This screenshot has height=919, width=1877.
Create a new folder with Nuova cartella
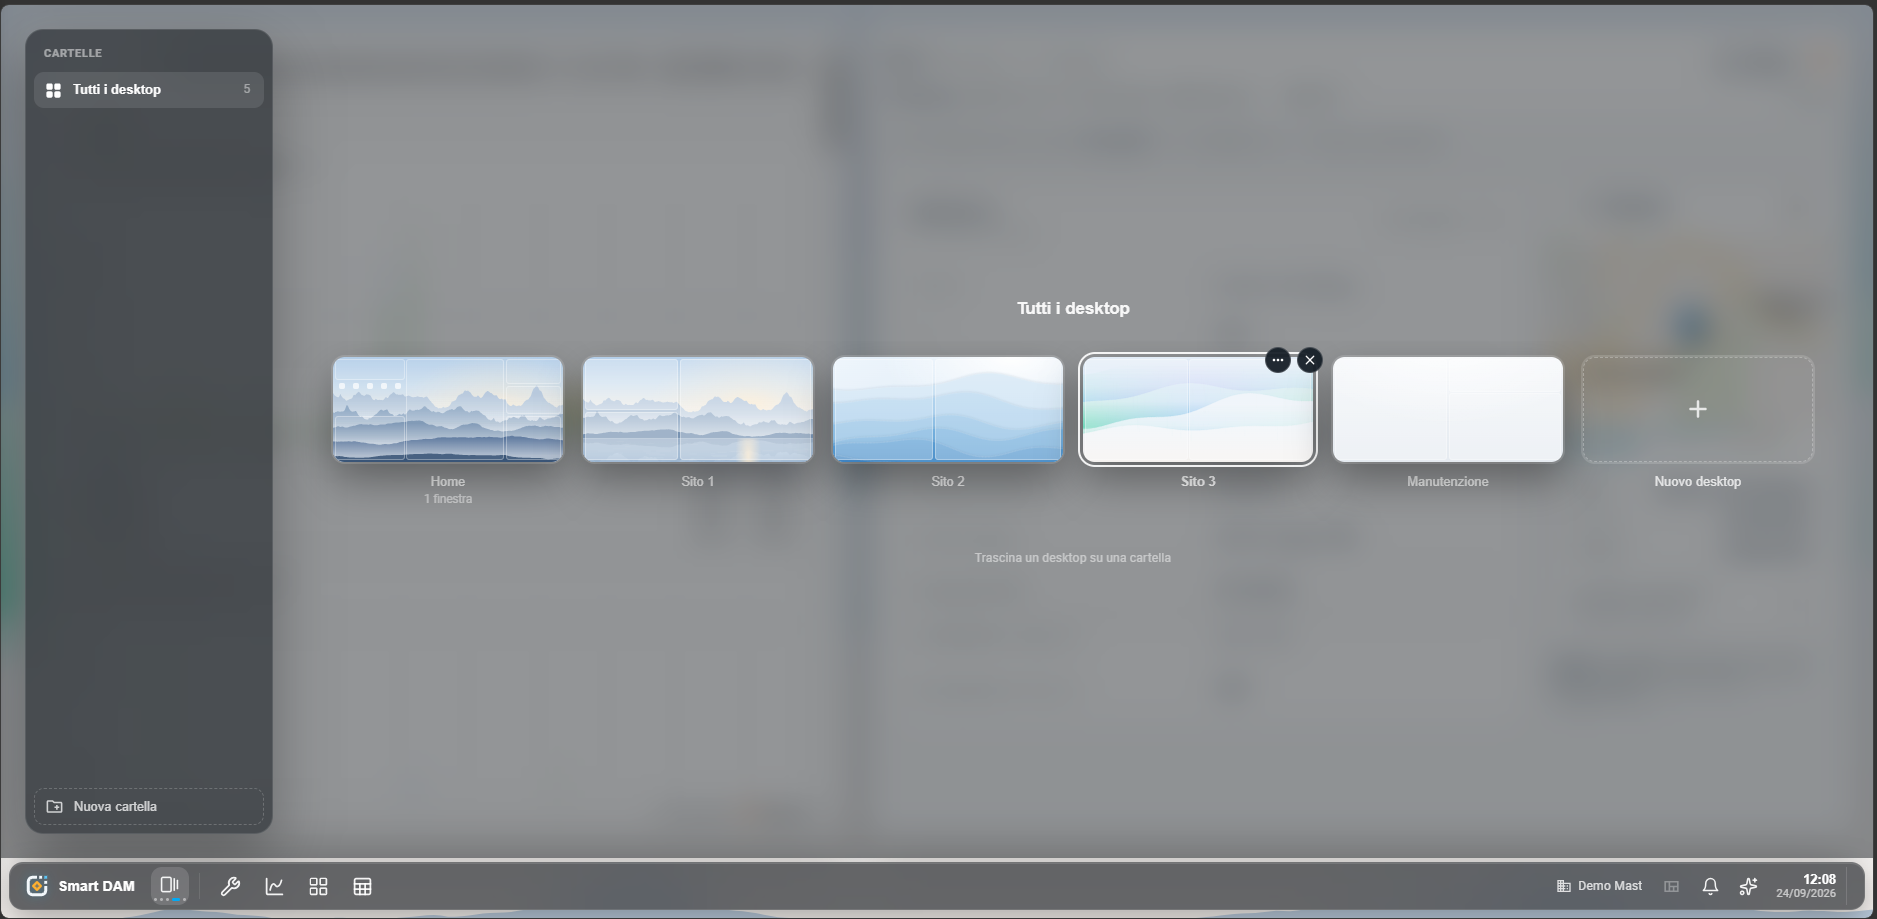(x=149, y=806)
